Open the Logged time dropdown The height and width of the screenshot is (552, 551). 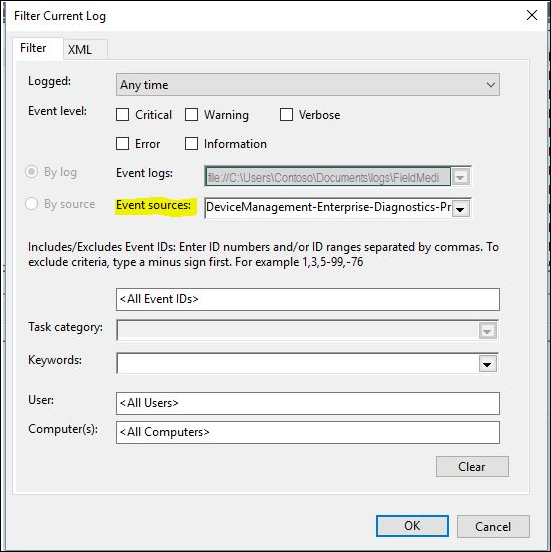pos(308,84)
